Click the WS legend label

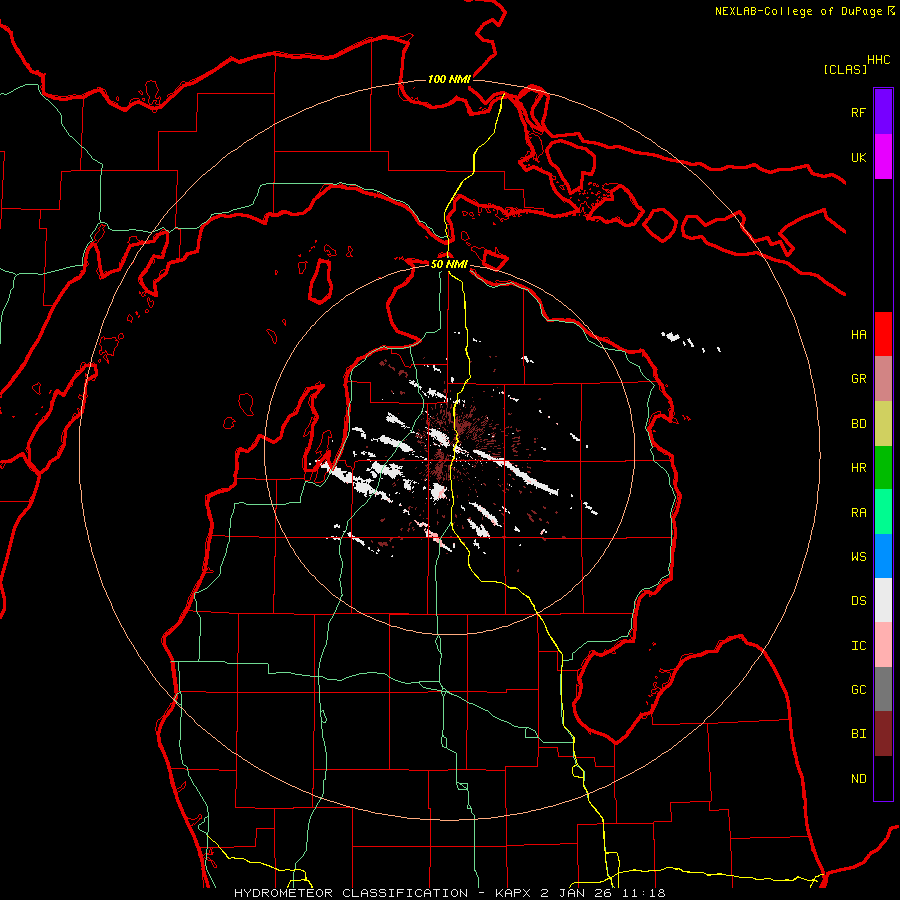tap(858, 557)
